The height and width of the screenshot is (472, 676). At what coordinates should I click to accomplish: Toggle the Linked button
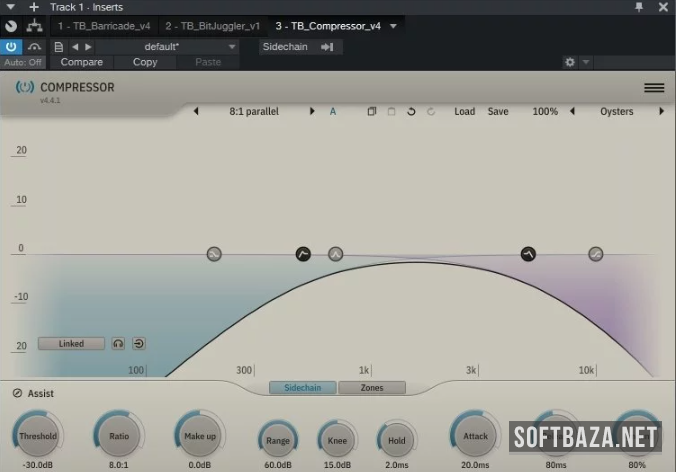(71, 344)
